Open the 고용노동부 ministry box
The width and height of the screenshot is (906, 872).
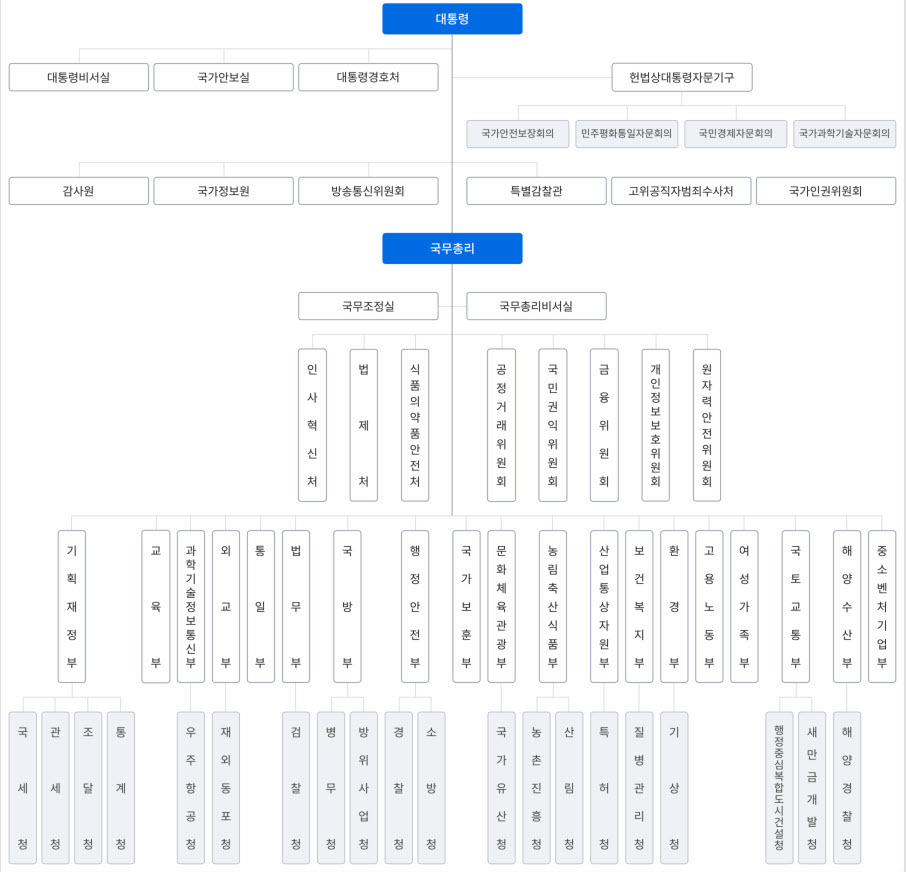point(710,607)
